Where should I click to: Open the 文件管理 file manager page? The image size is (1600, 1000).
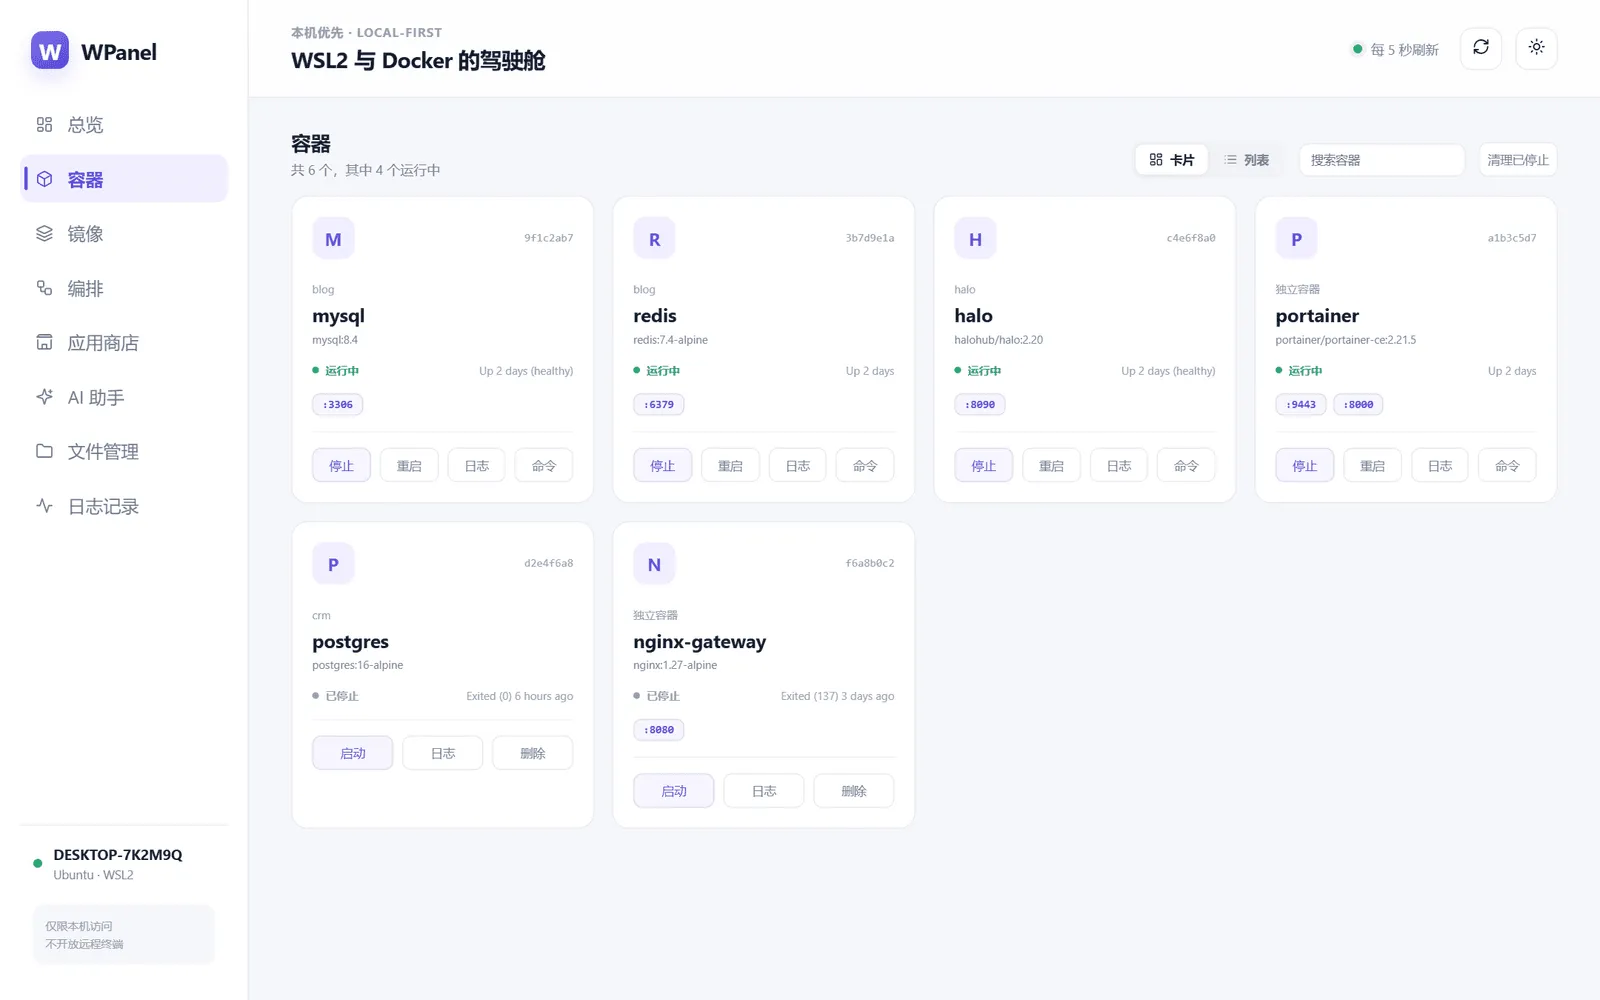pos(124,452)
